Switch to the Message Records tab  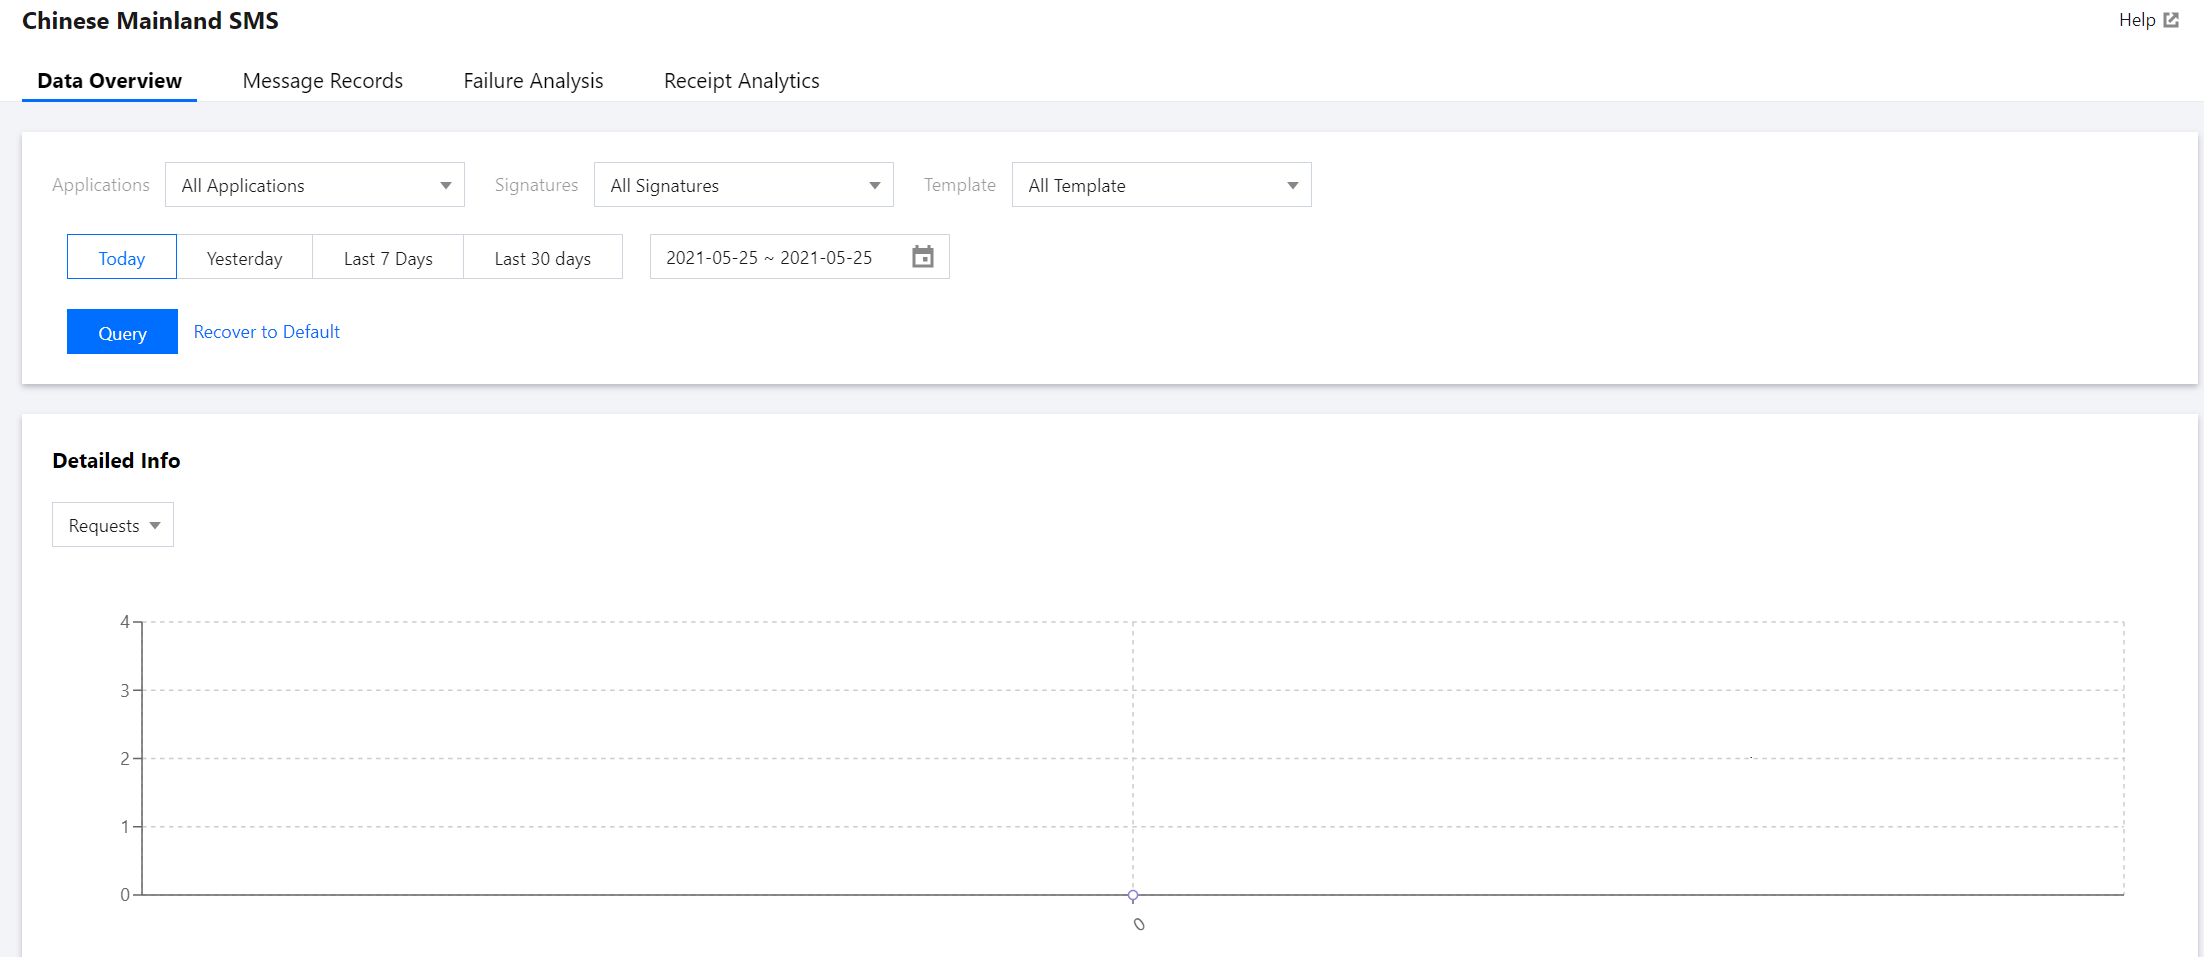coord(323,81)
